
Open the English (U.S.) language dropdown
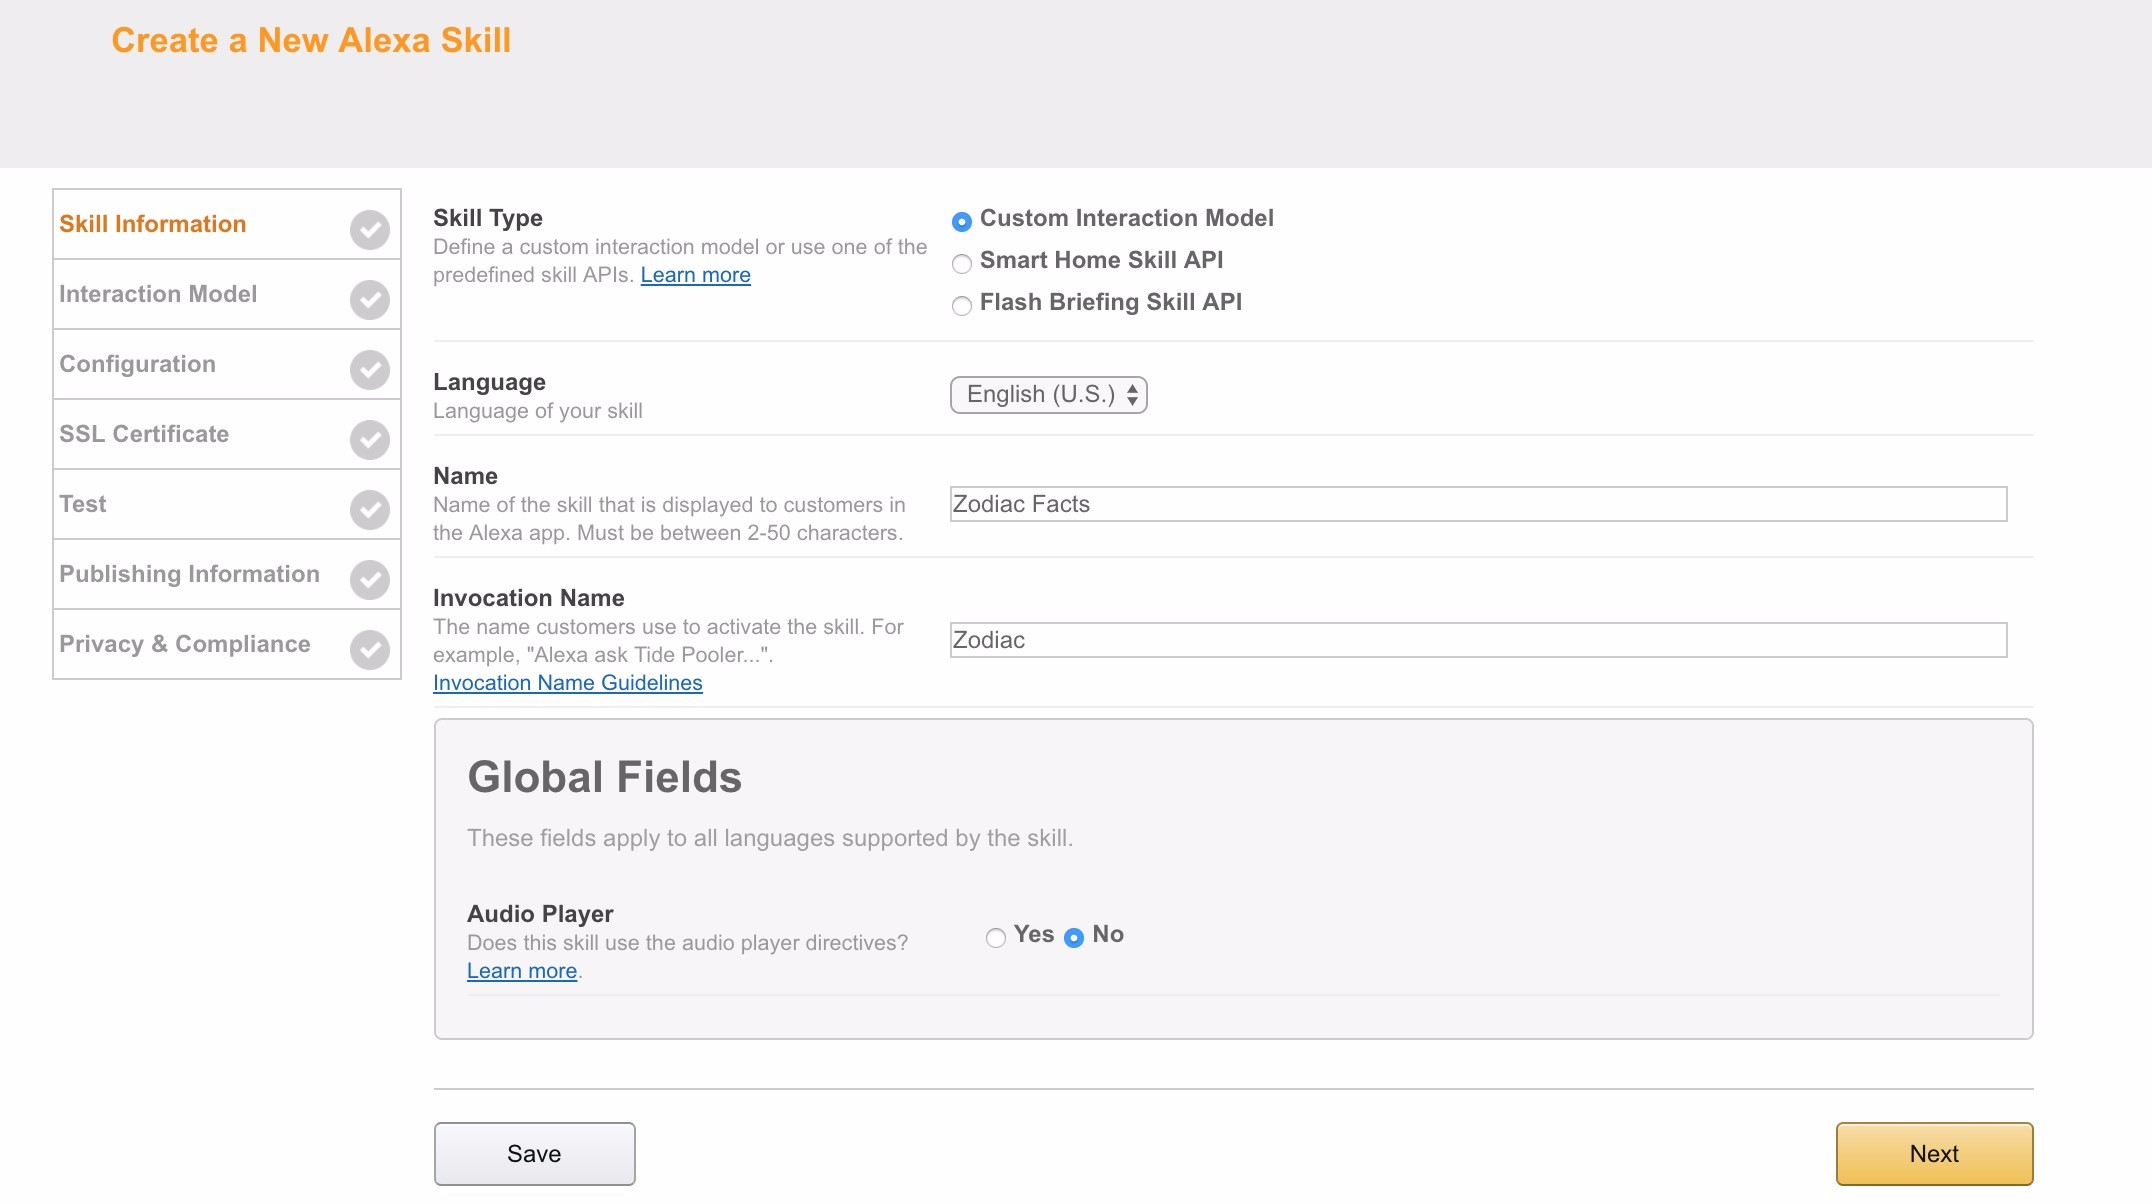tap(1048, 395)
